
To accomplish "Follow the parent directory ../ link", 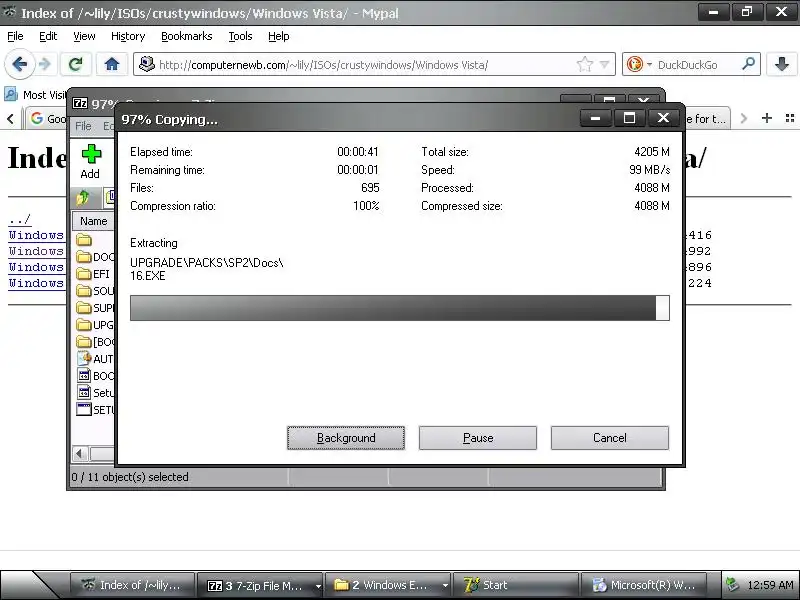I will point(19,219).
